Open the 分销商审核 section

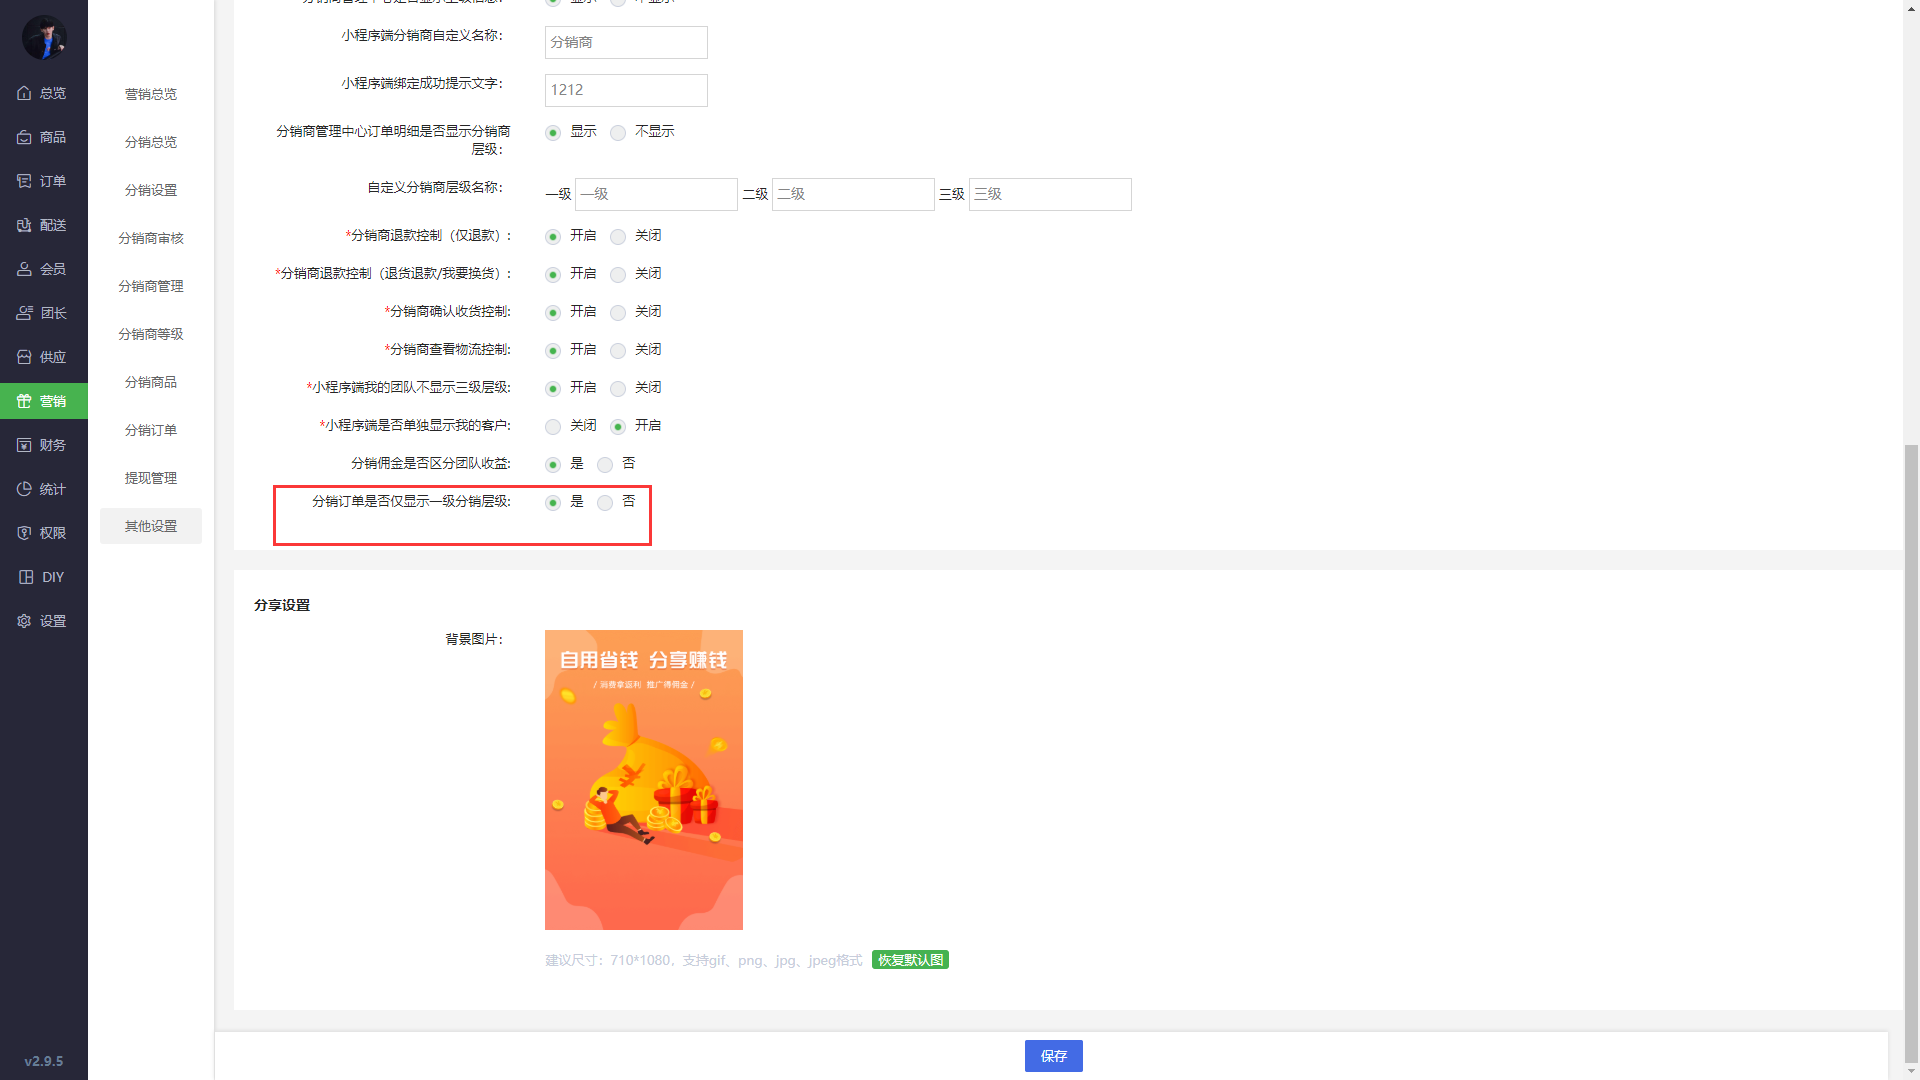click(x=150, y=238)
